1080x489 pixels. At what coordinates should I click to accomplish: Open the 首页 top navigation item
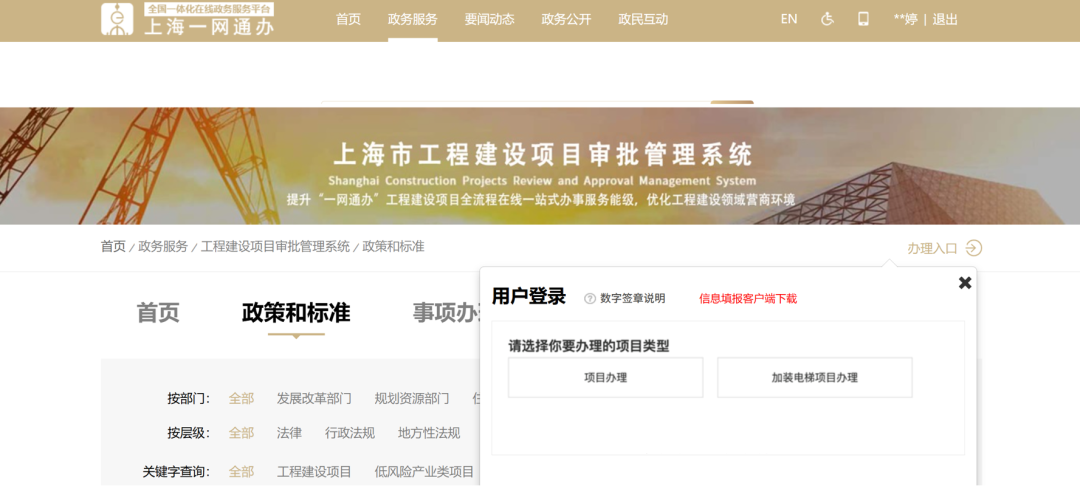[x=348, y=19]
